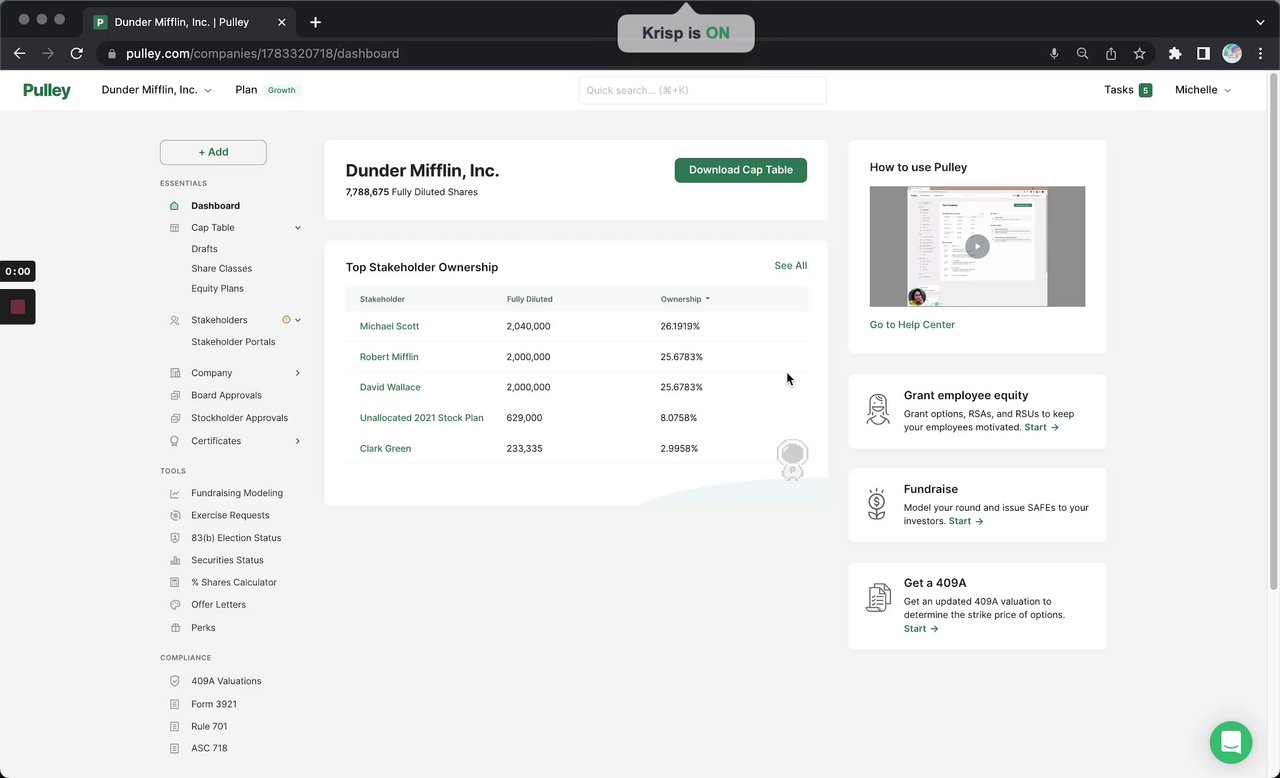Start the Get a 409A flow

[921, 629]
